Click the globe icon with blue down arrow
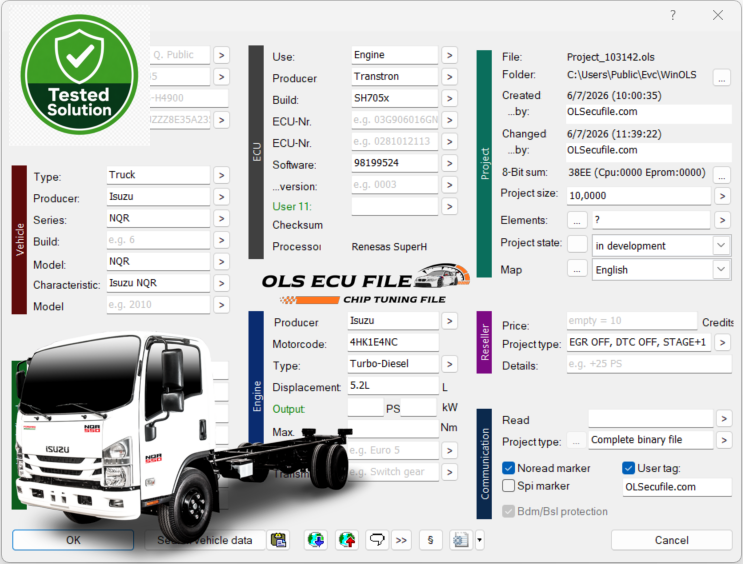This screenshot has height=564, width=743. point(316,540)
